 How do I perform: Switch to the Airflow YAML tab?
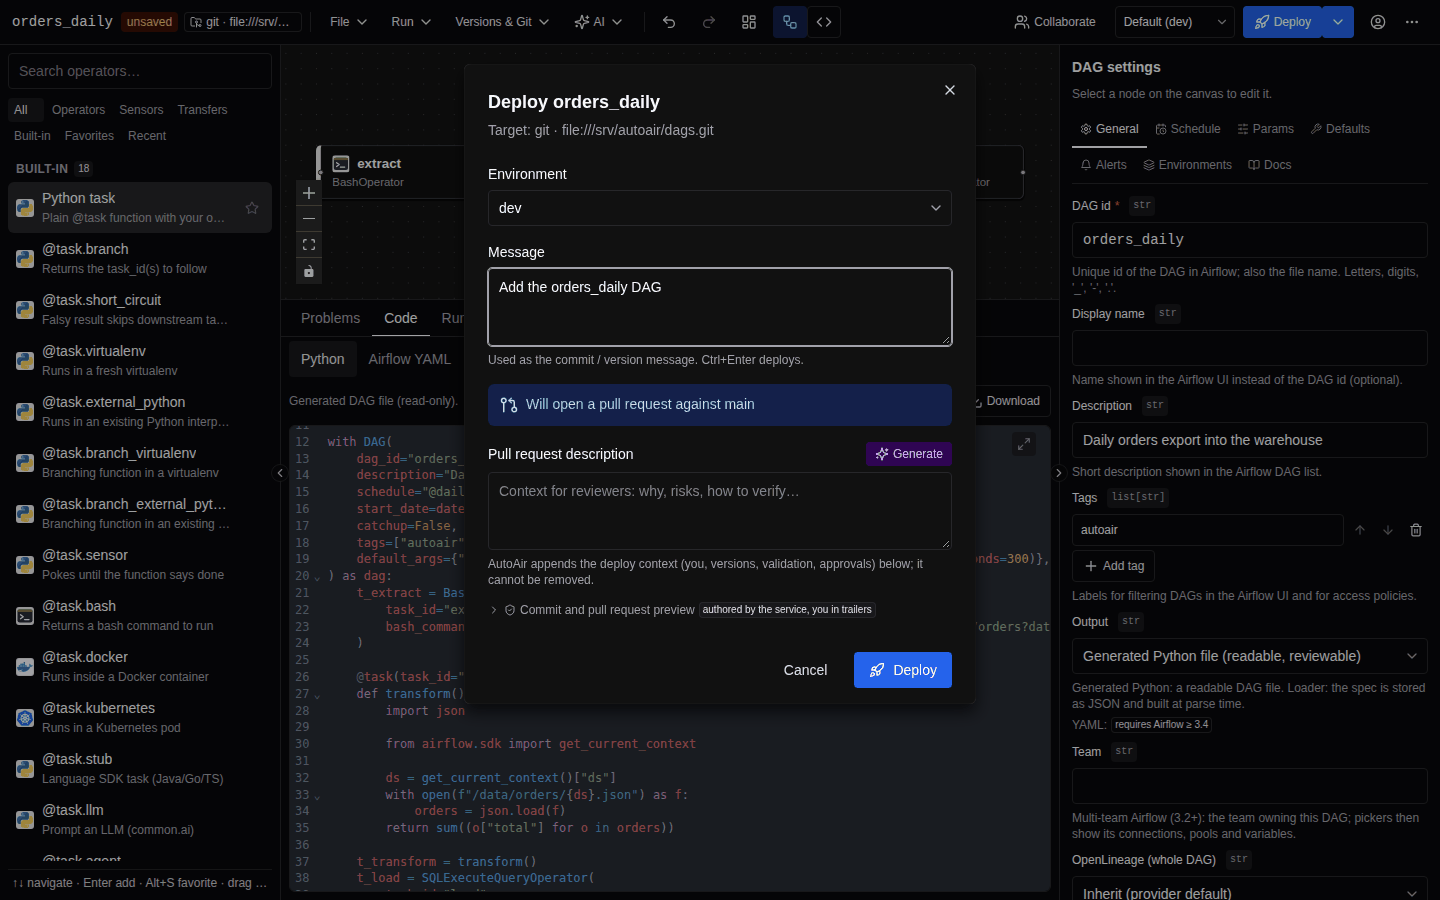tap(410, 359)
